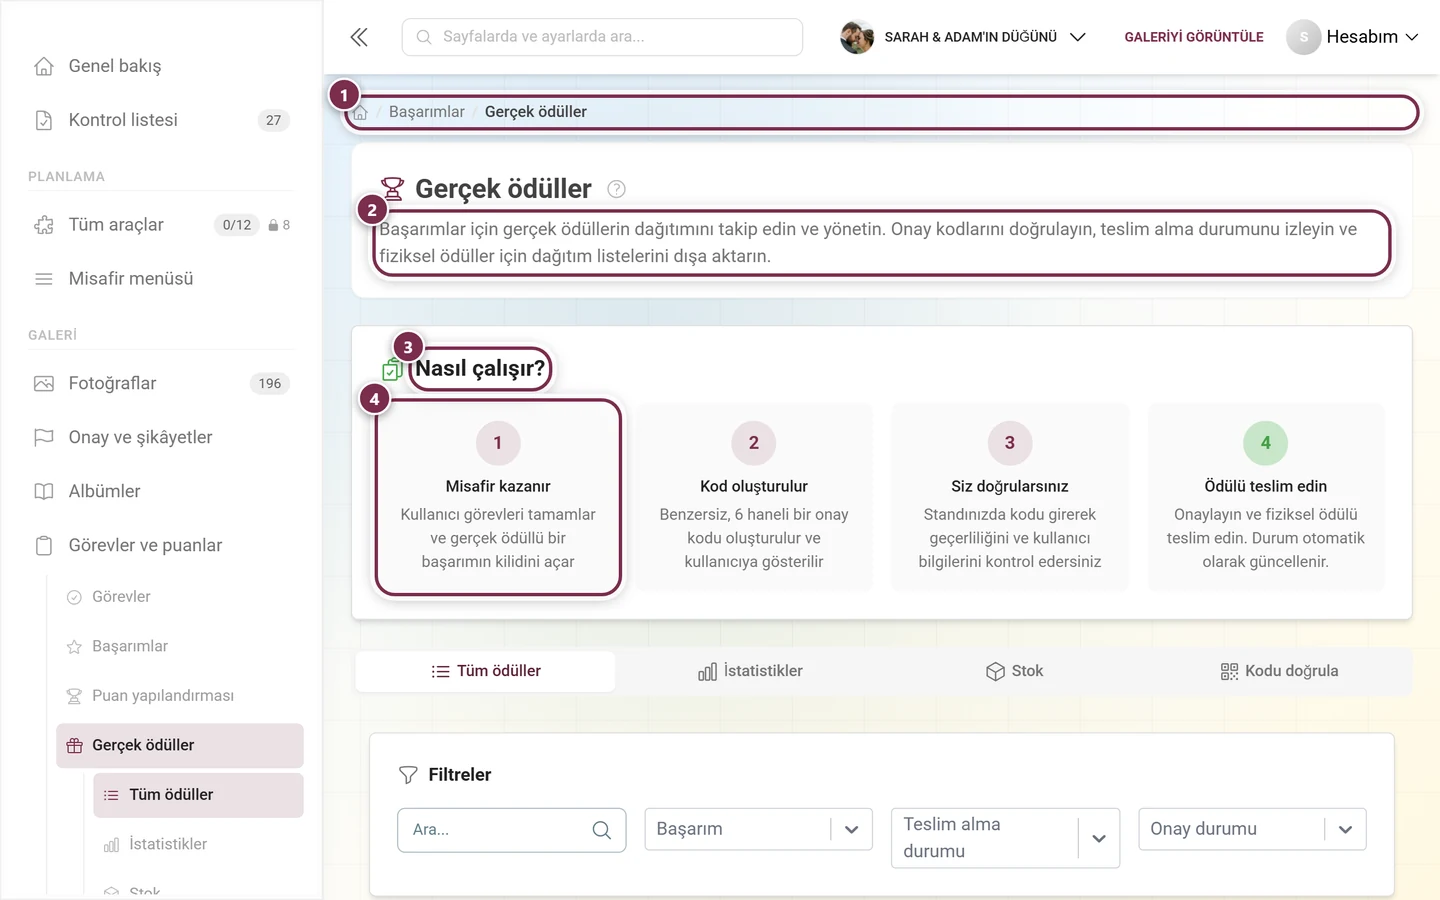This screenshot has width=1440, height=900.
Task: Click the wedding couple avatar thumbnail
Action: (857, 37)
